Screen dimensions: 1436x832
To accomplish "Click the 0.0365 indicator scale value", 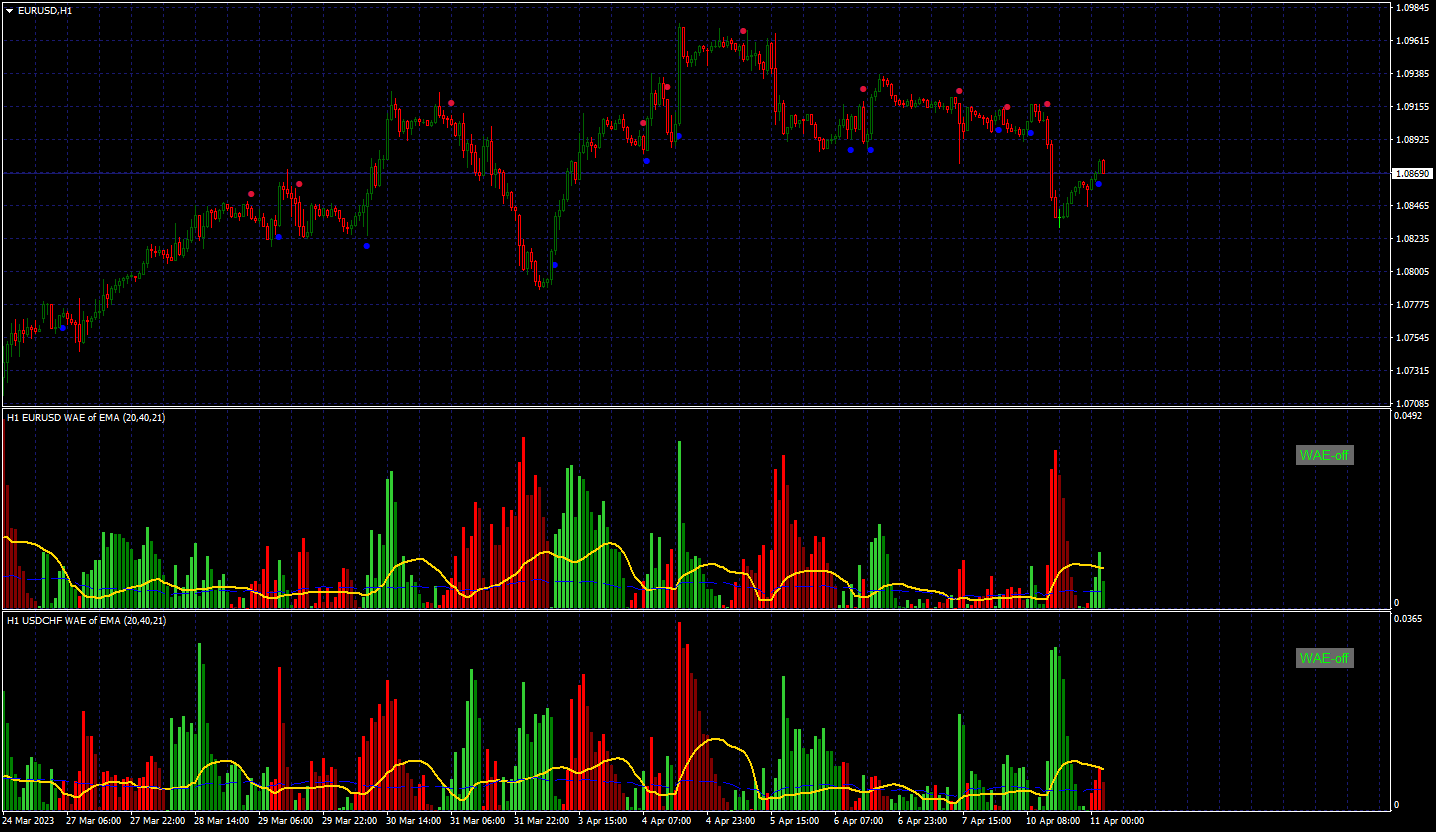I will click(1409, 619).
